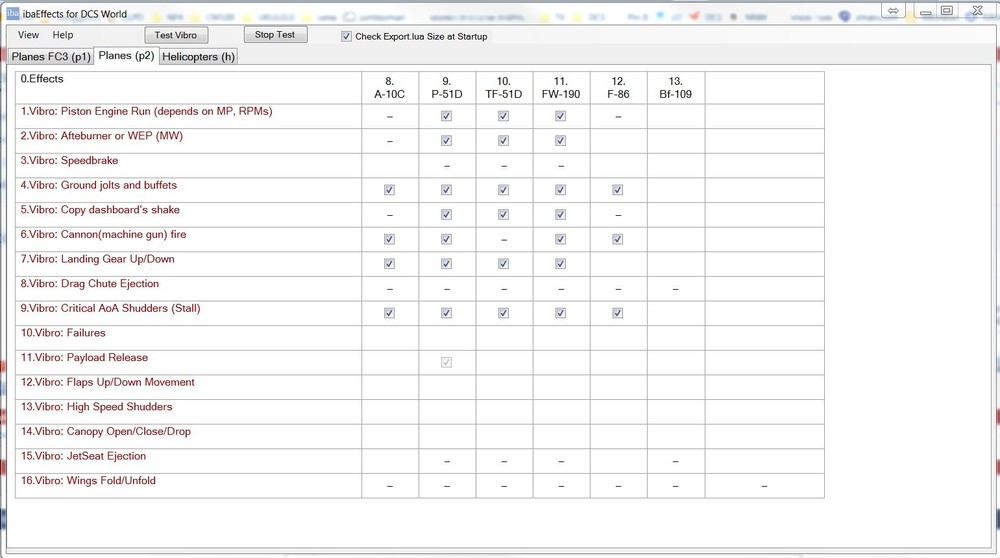Click the ibaEffects app icon in title bar
This screenshot has height=558, width=1000.
pos(12,13)
